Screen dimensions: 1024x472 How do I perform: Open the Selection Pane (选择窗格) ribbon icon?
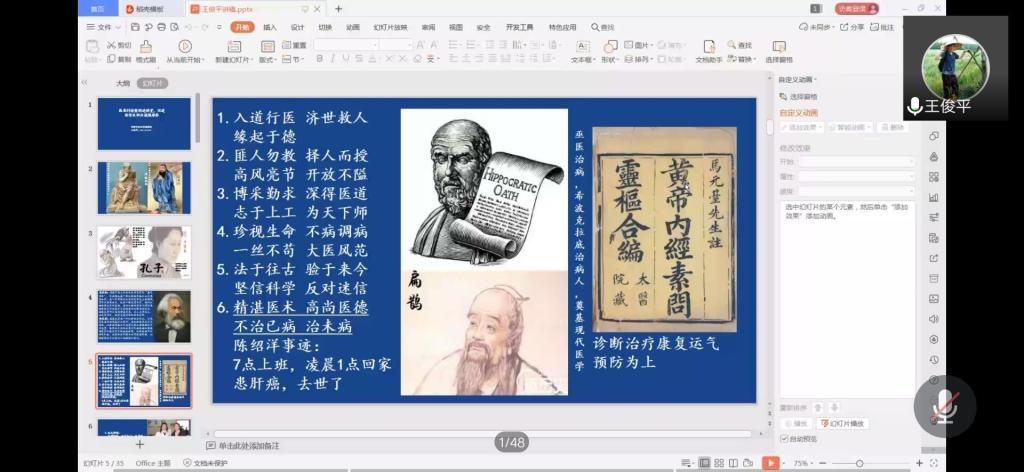pyautogui.click(x=778, y=46)
